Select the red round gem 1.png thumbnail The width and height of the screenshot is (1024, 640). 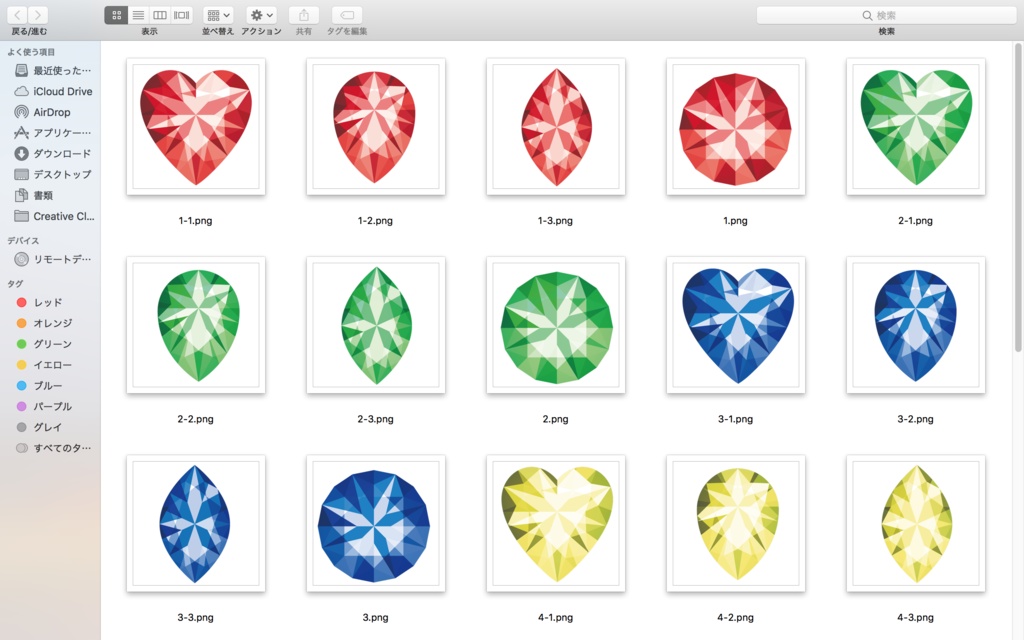click(x=735, y=127)
